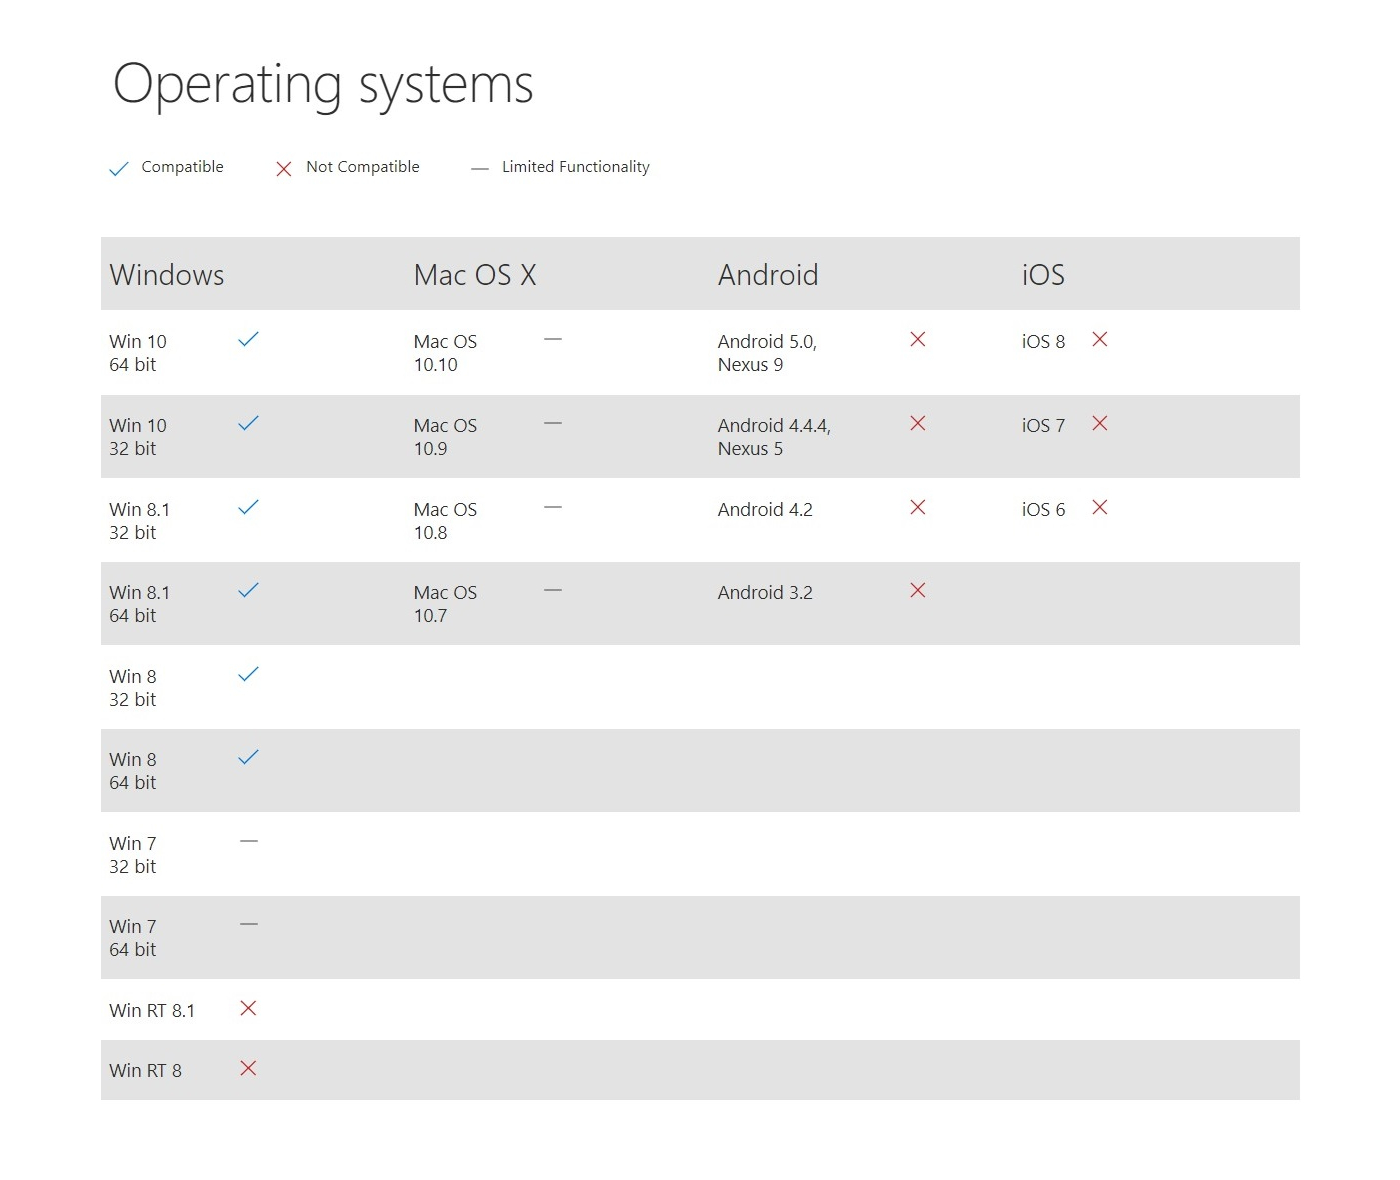Click the Mac OS 10.8 label
1400x1180 pixels.
point(445,521)
